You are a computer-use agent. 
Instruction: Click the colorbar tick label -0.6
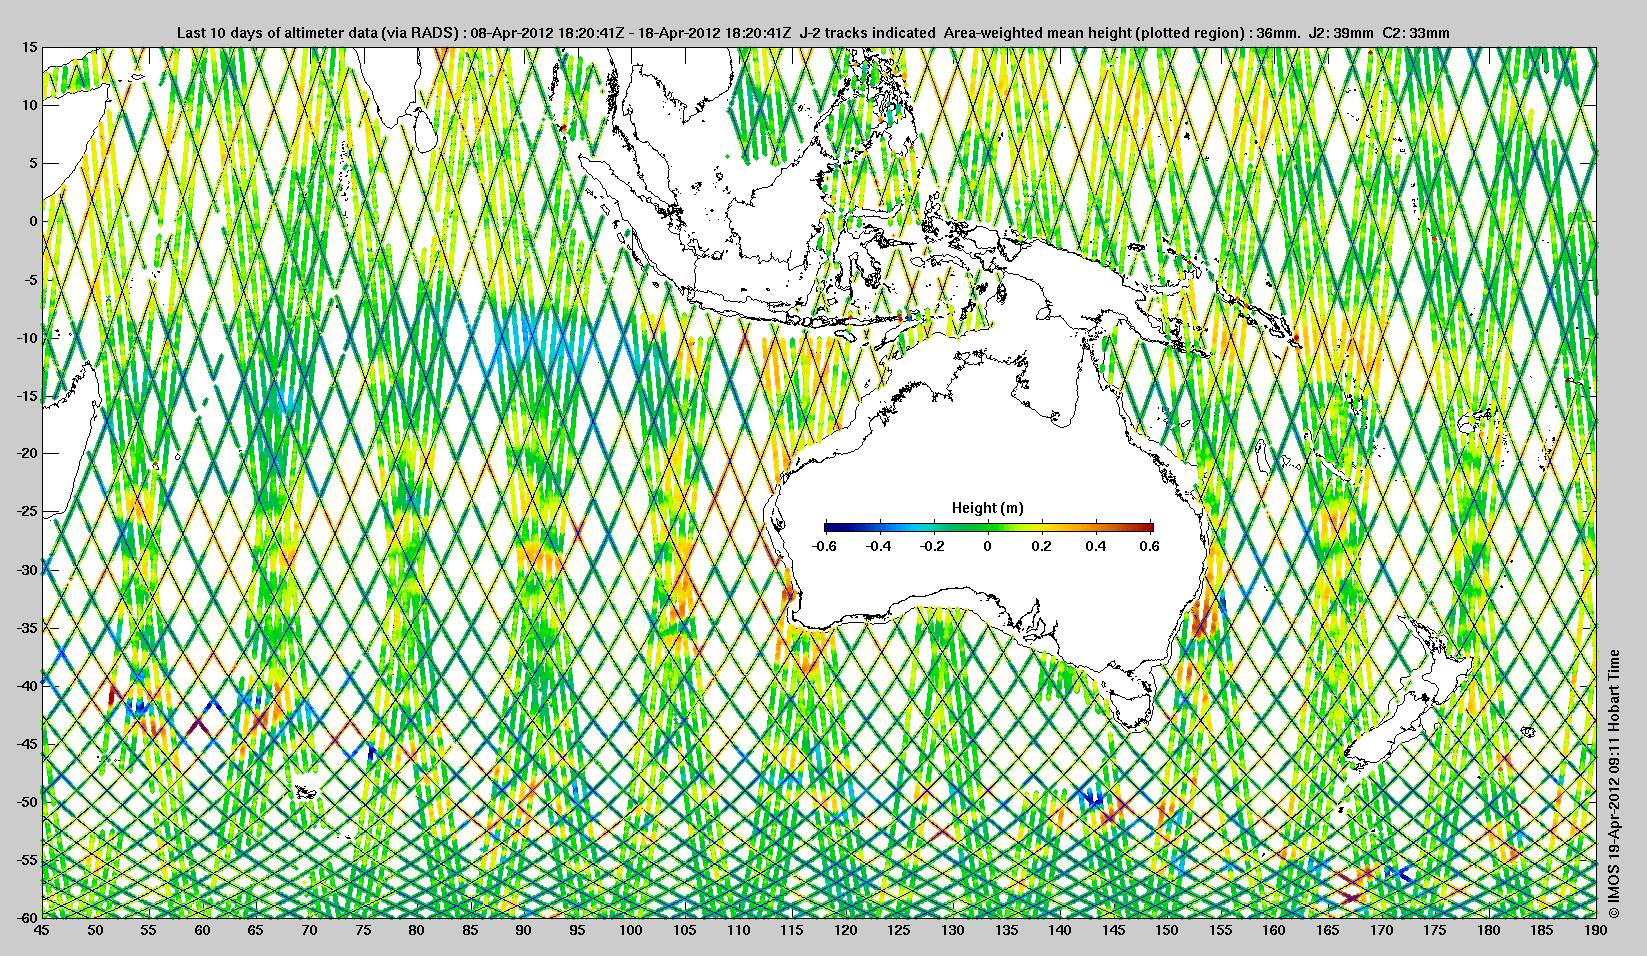coord(824,546)
